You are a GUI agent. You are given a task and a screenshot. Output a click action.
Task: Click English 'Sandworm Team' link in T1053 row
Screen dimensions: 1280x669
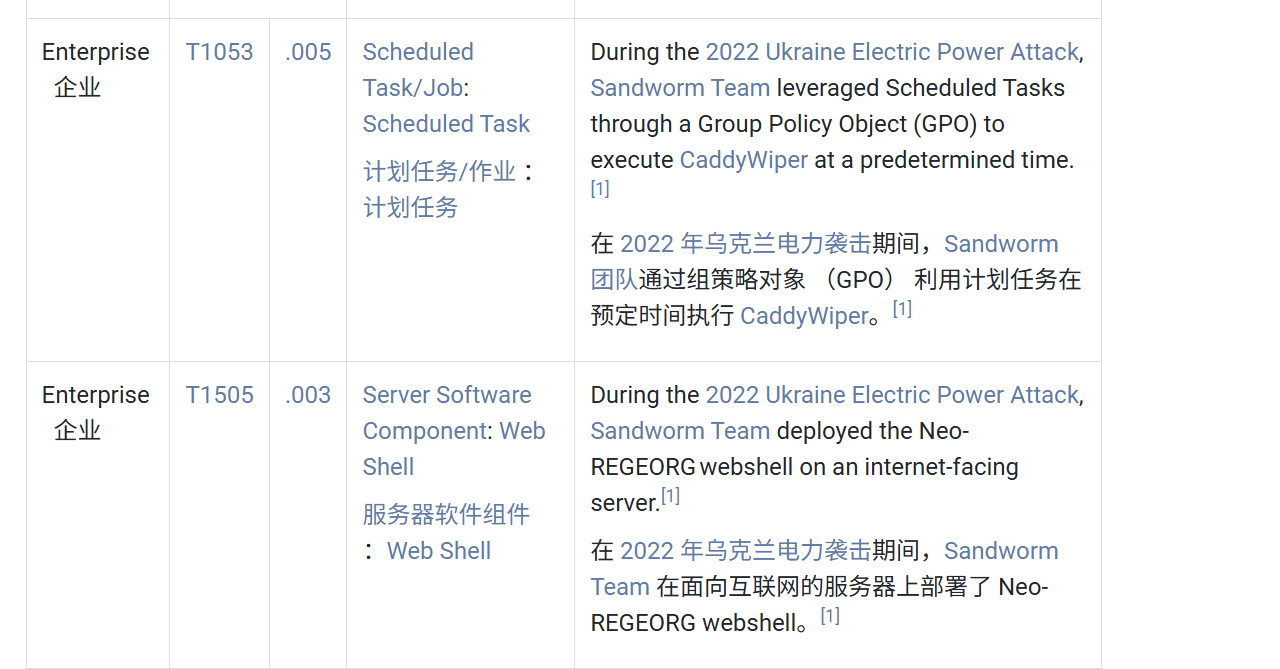[680, 88]
